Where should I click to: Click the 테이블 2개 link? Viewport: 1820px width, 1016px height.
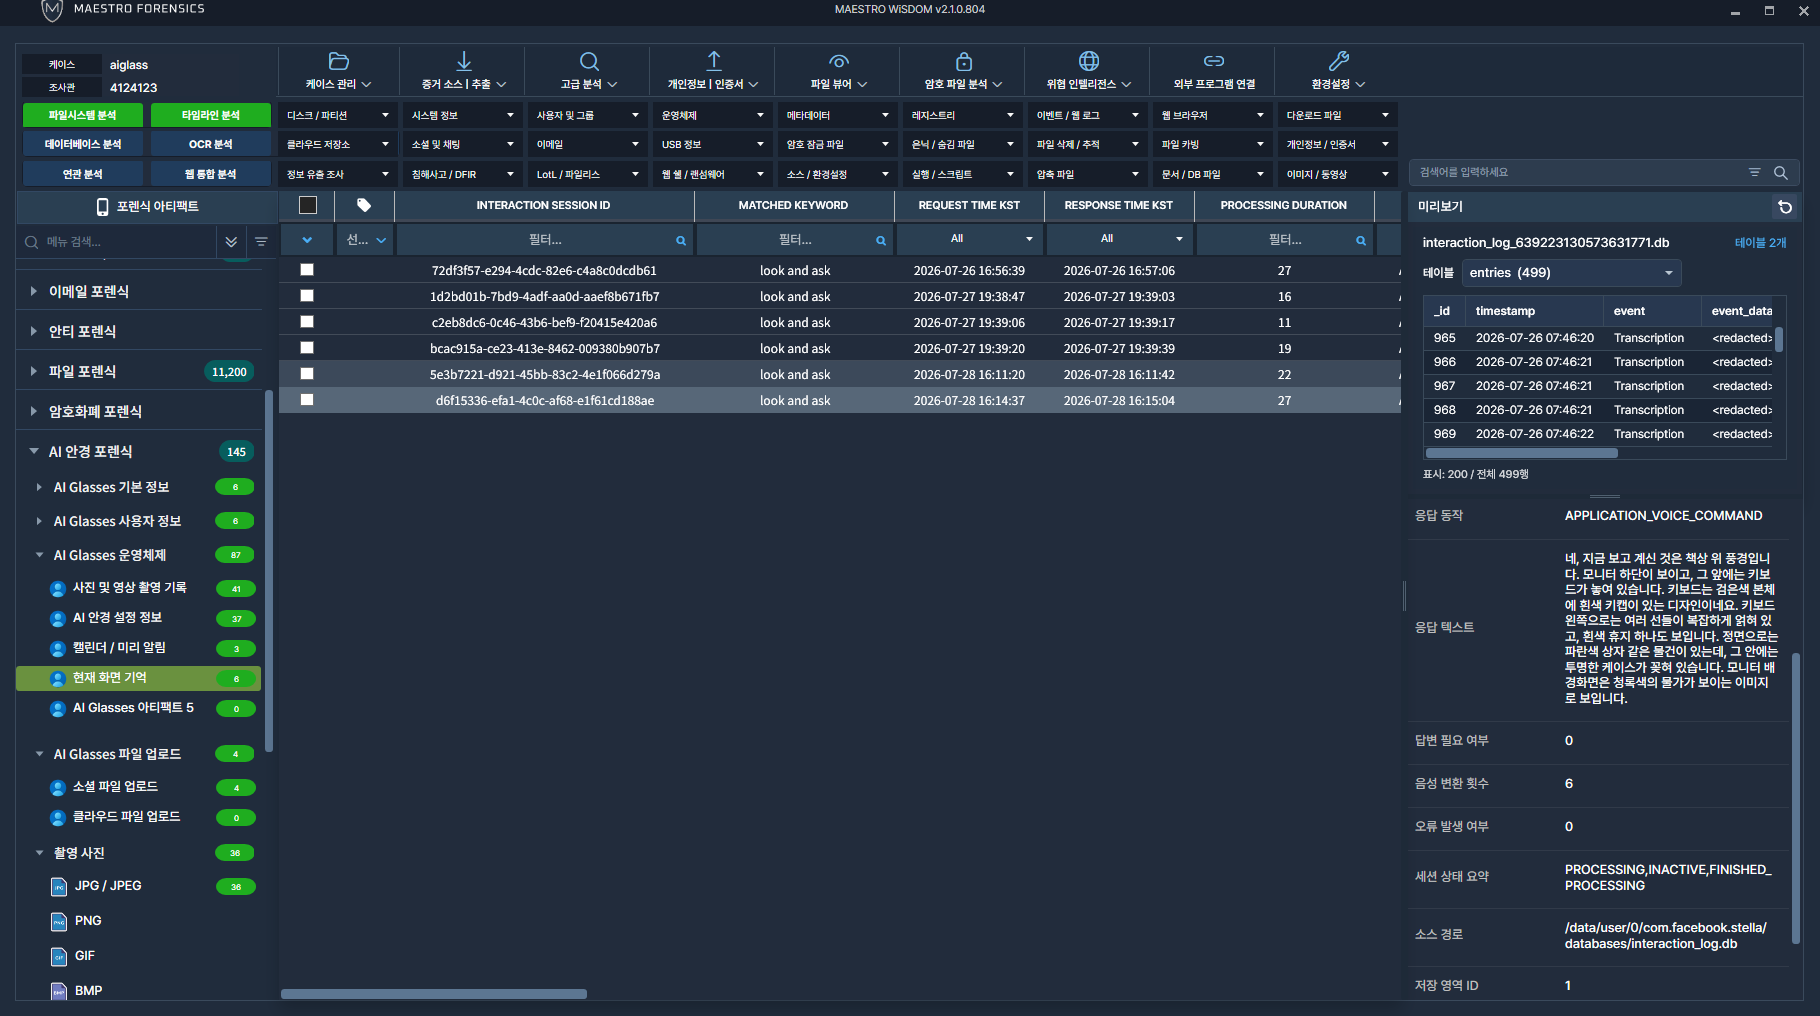point(1760,243)
